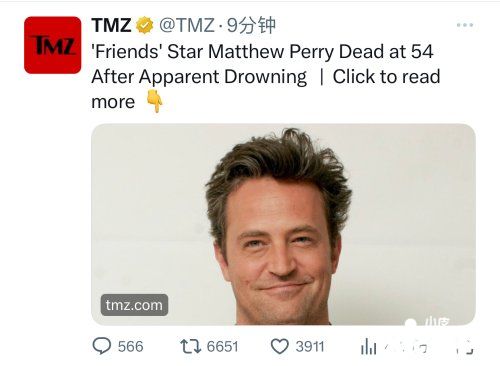Viewport: 500px width, 366px height.
Task: Click the 6651 retweets count
Action: click(222, 346)
